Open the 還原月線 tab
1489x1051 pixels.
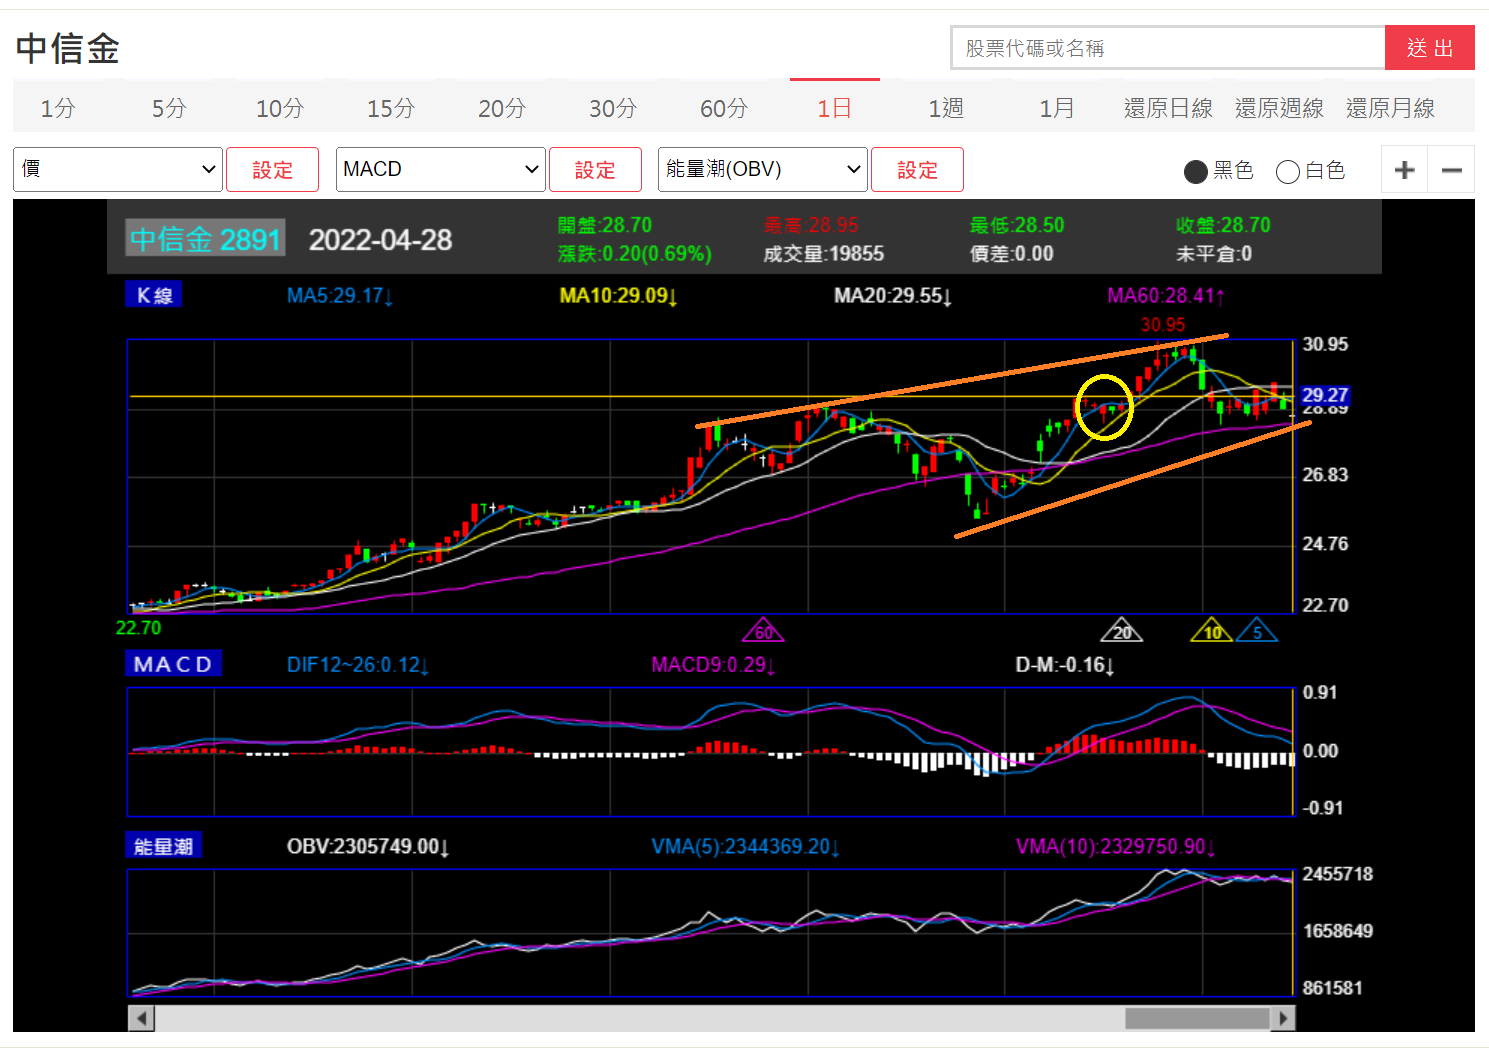[x=1390, y=108]
